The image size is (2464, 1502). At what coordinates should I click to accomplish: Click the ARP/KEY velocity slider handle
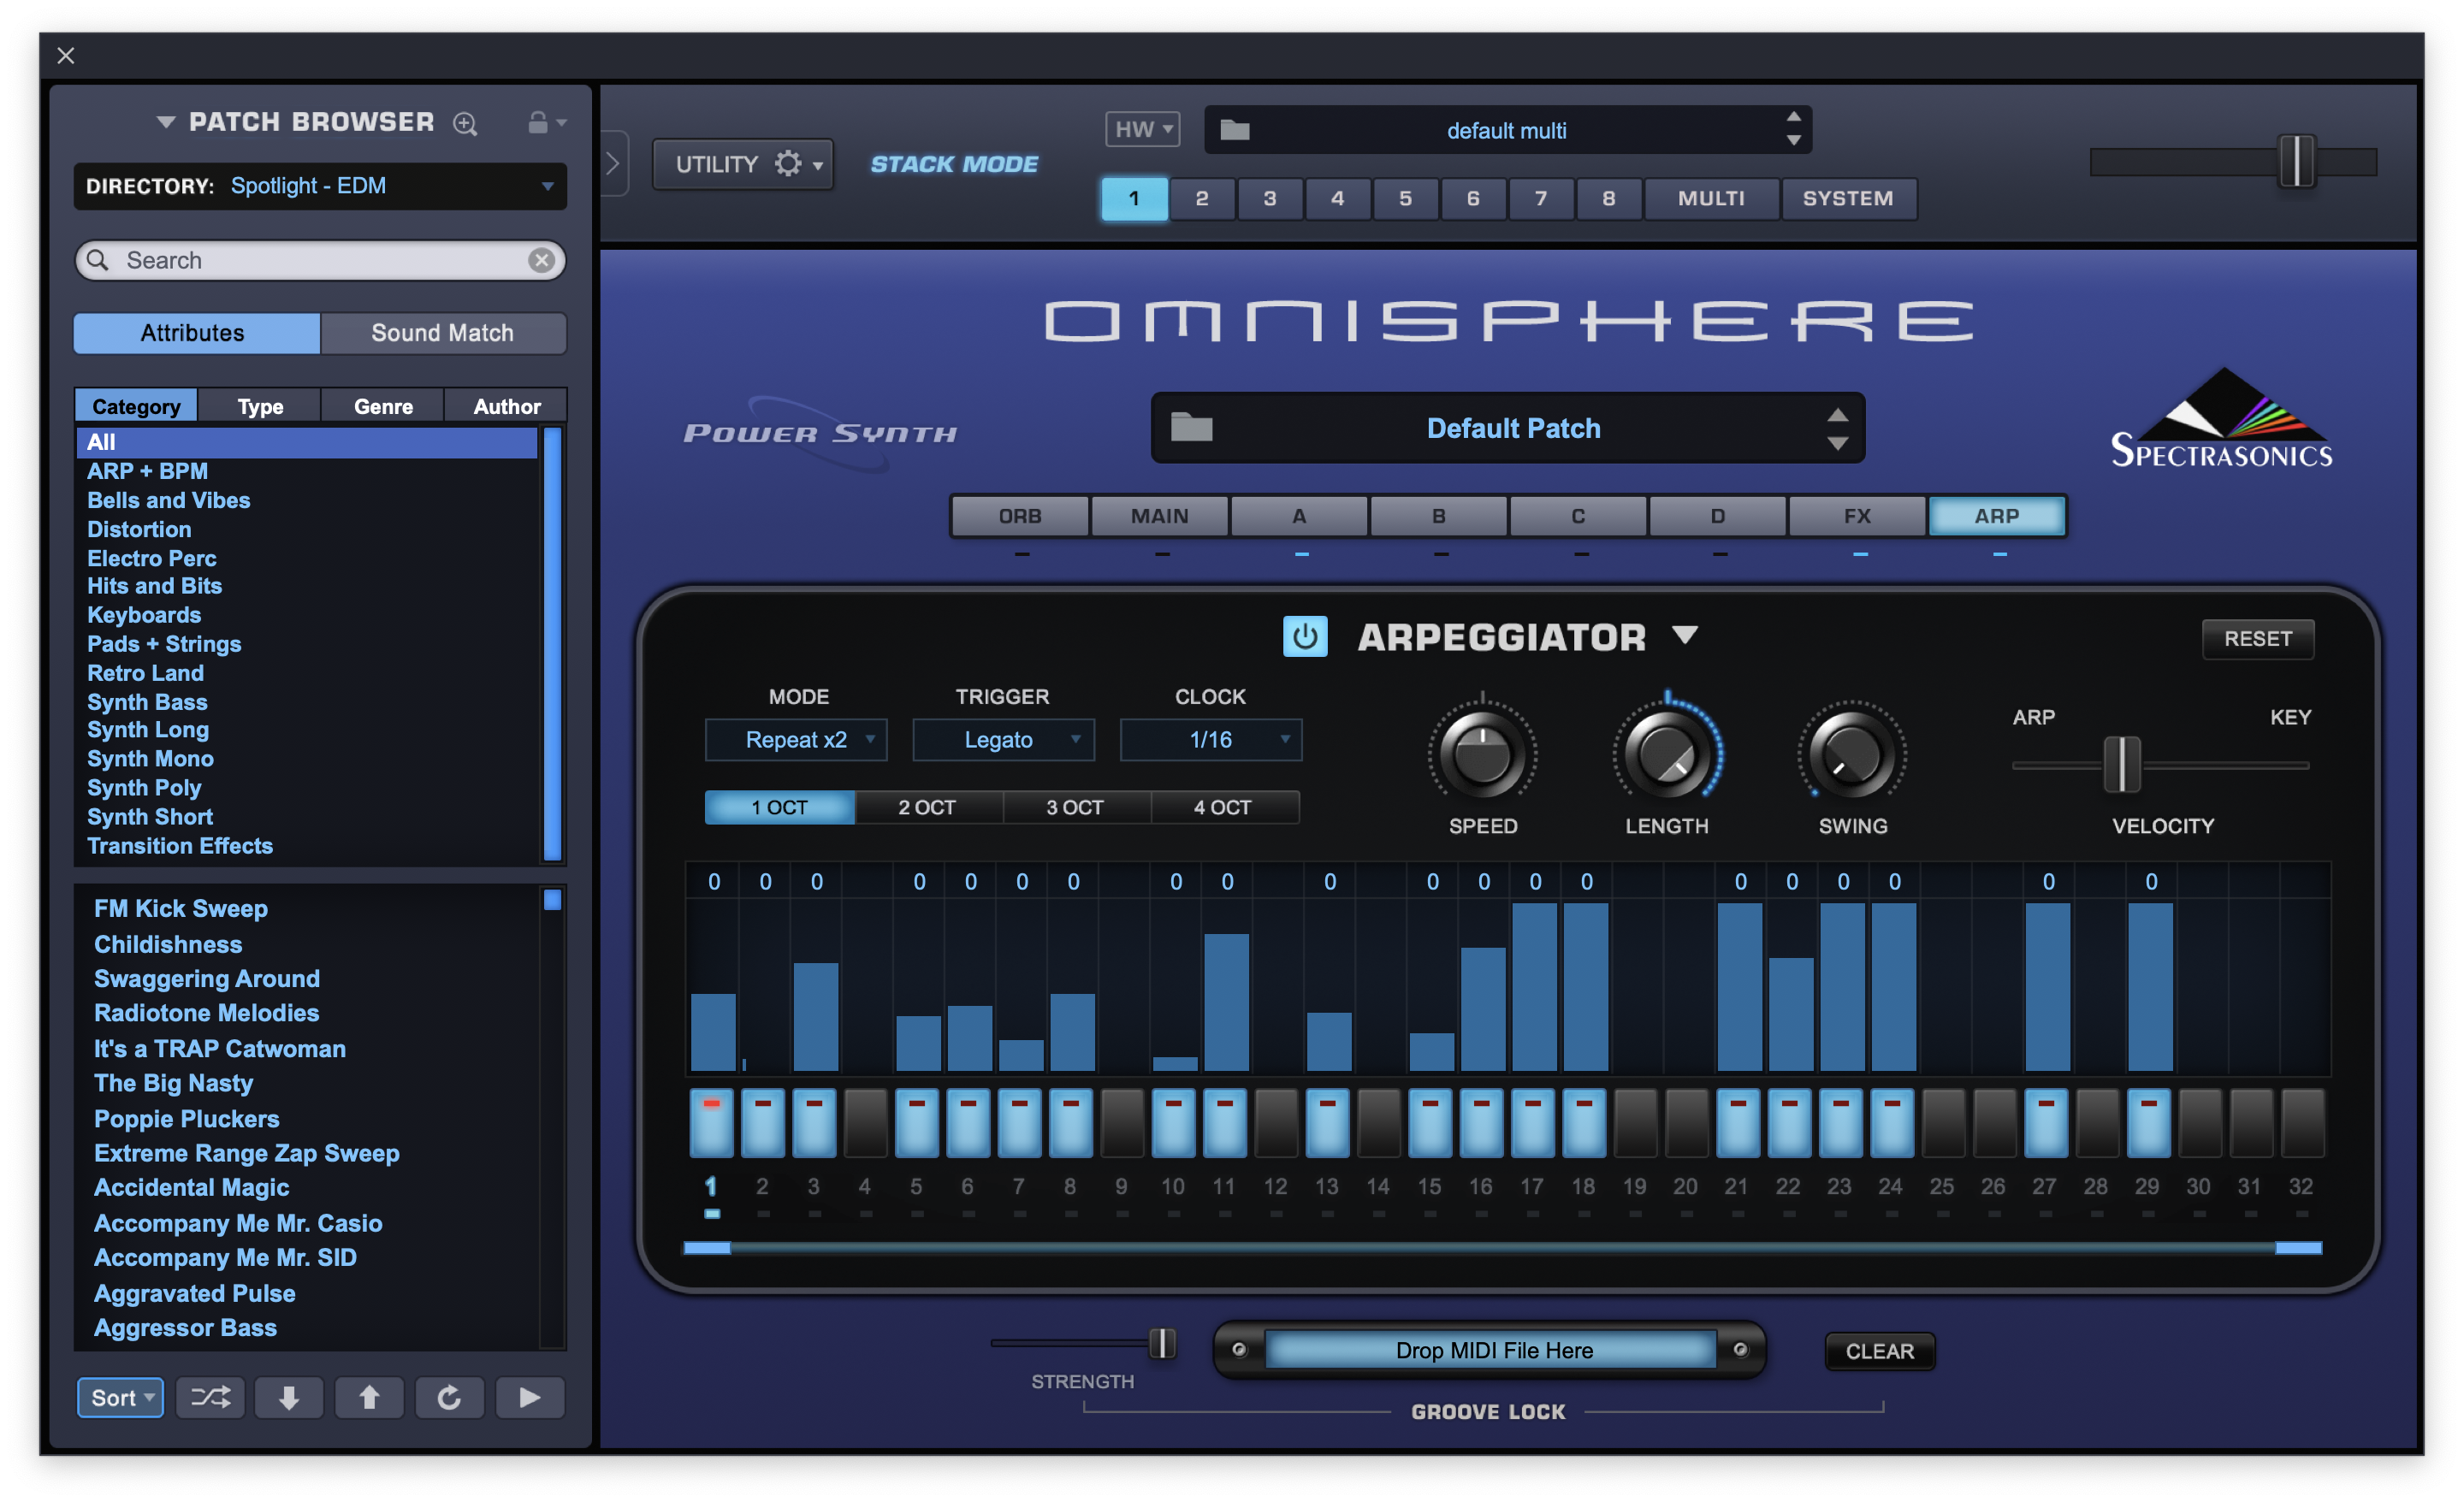pyautogui.click(x=2120, y=764)
